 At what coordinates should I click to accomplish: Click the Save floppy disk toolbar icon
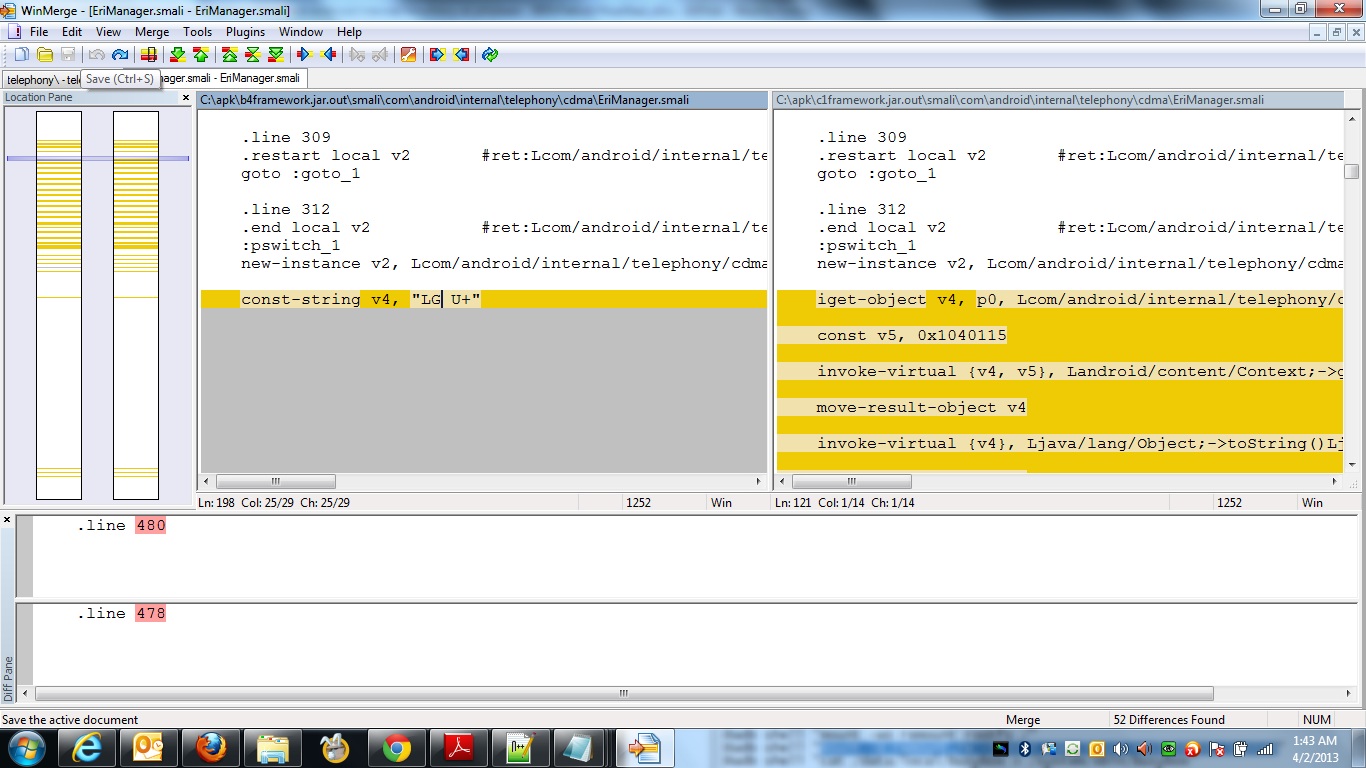point(68,55)
